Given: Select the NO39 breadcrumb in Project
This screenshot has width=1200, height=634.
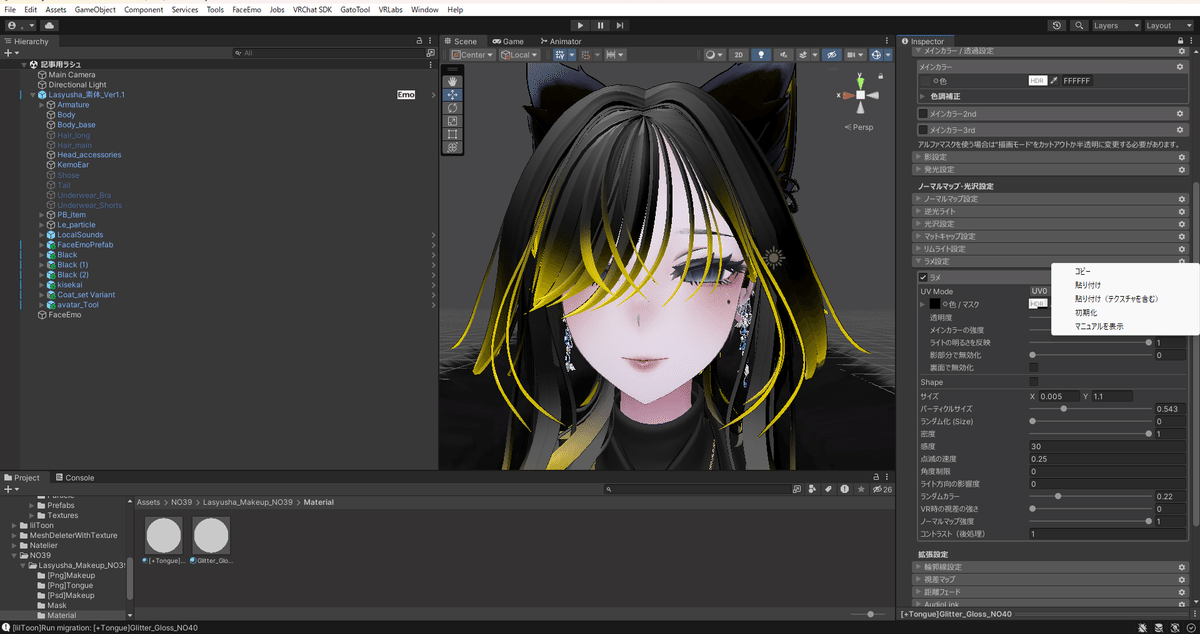Looking at the screenshot, I should pyautogui.click(x=180, y=502).
